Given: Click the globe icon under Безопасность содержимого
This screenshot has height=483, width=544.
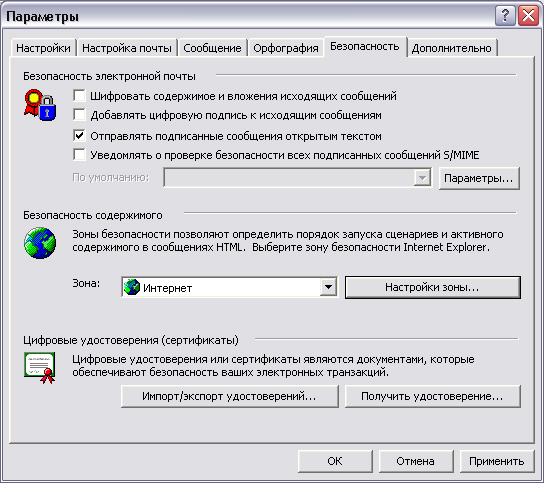Looking at the screenshot, I should point(40,243).
